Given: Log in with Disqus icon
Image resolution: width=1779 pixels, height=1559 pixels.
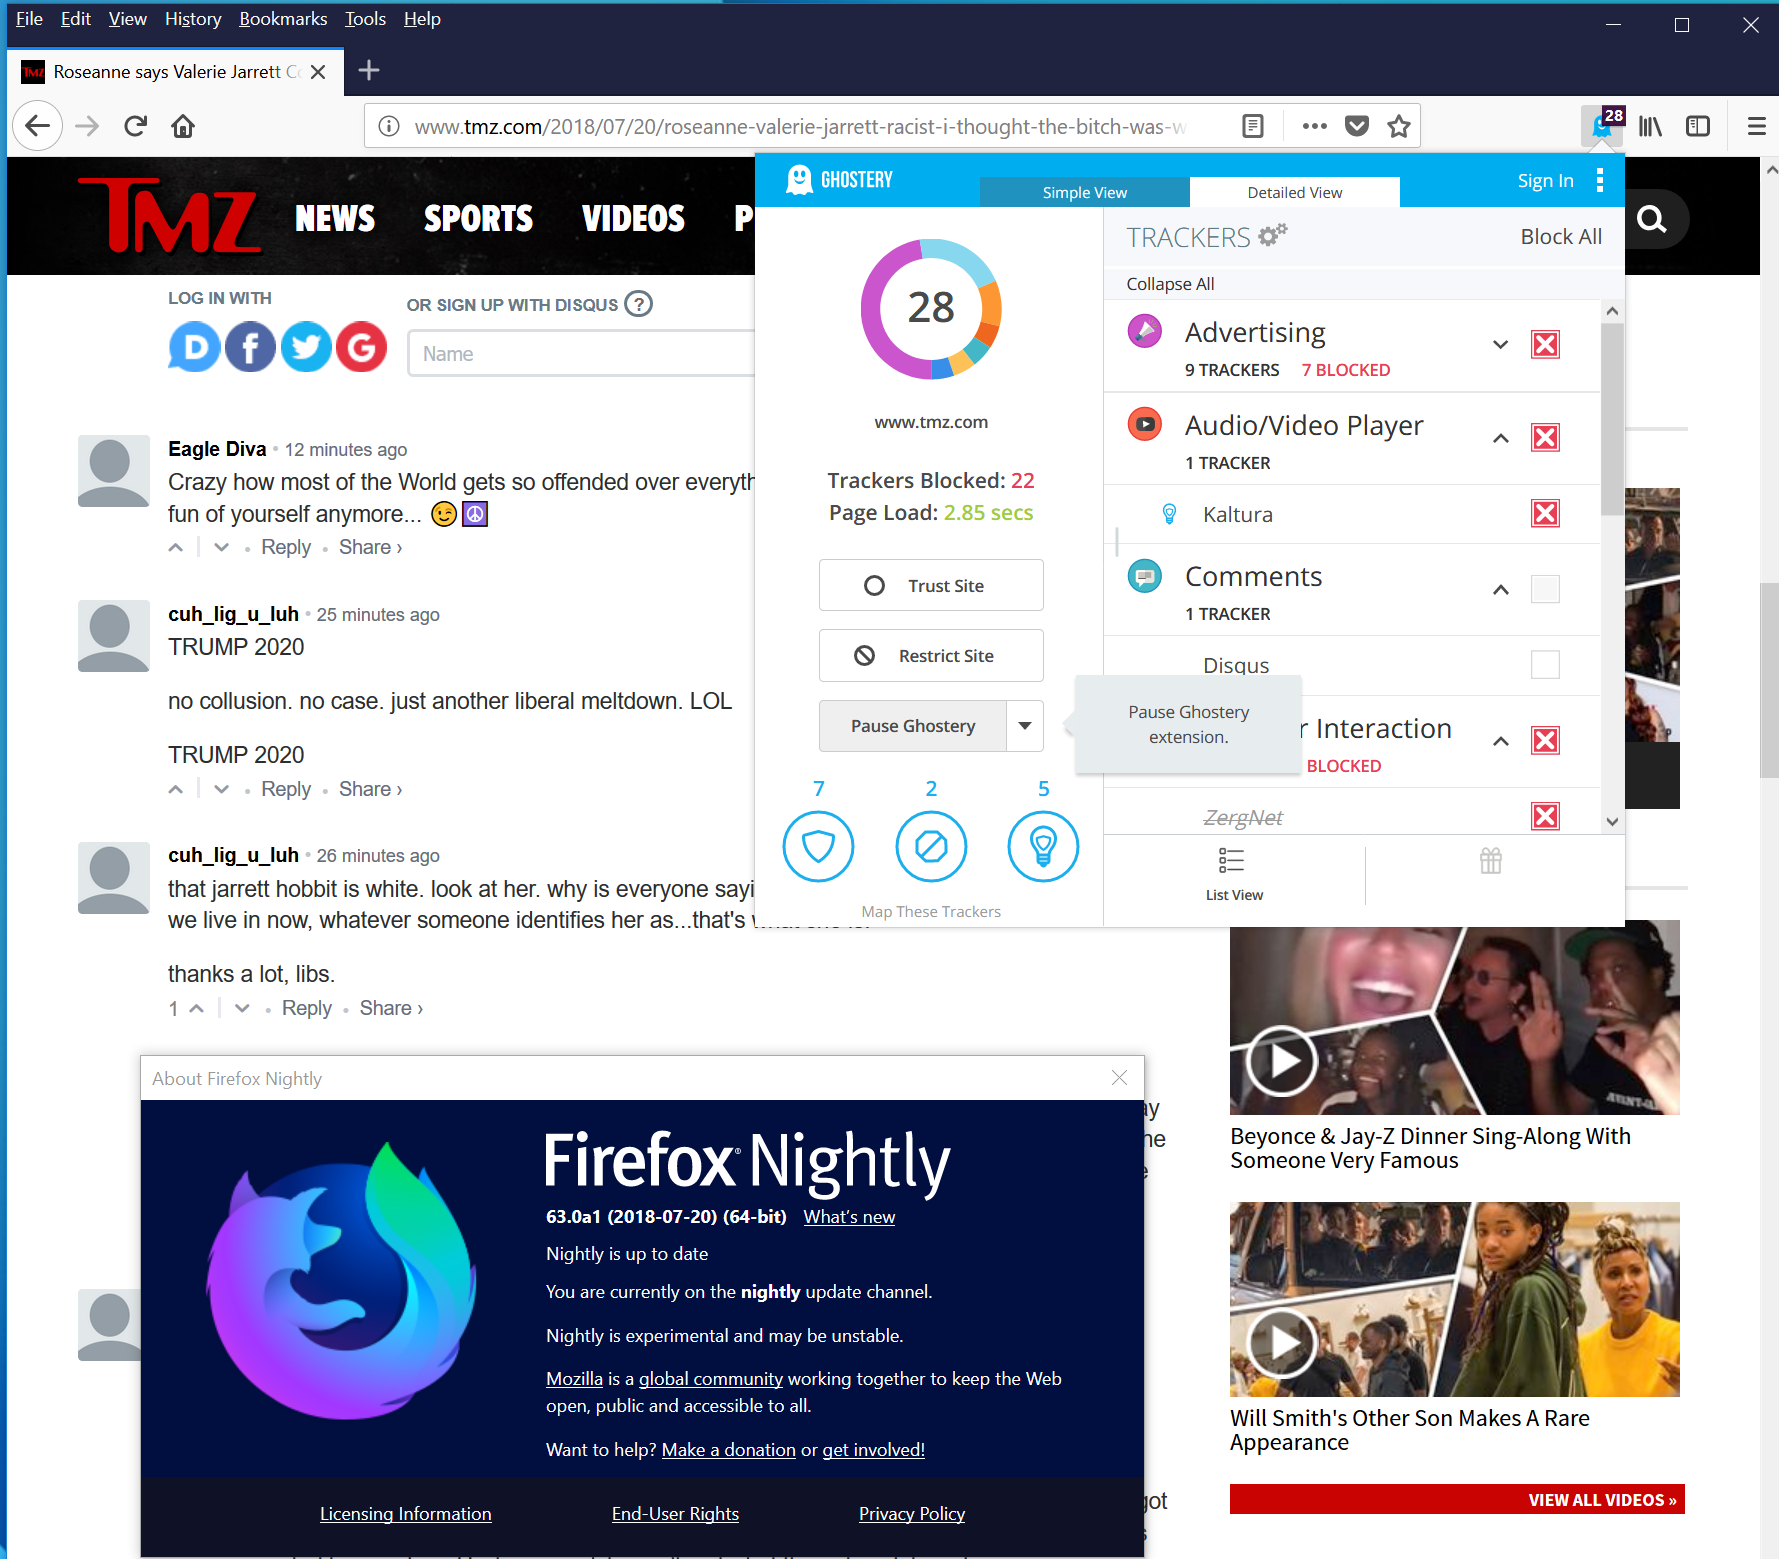Looking at the screenshot, I should [194, 347].
